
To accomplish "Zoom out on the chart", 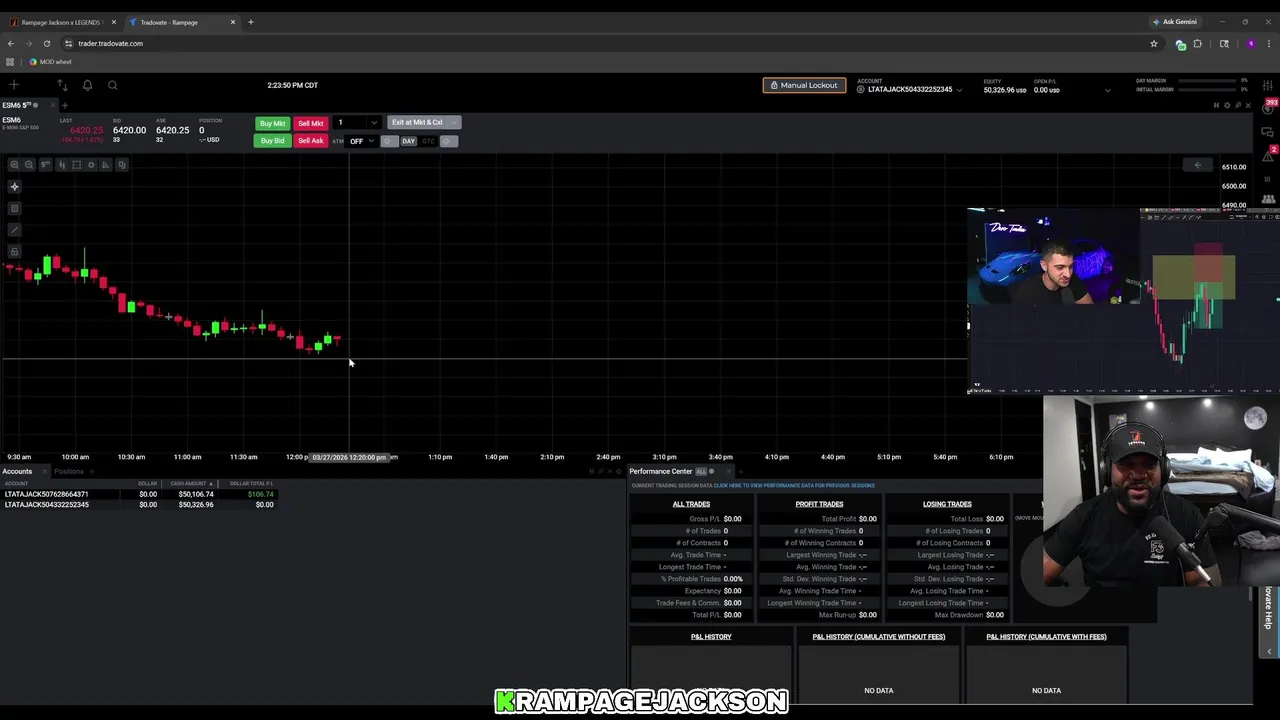I will (29, 165).
